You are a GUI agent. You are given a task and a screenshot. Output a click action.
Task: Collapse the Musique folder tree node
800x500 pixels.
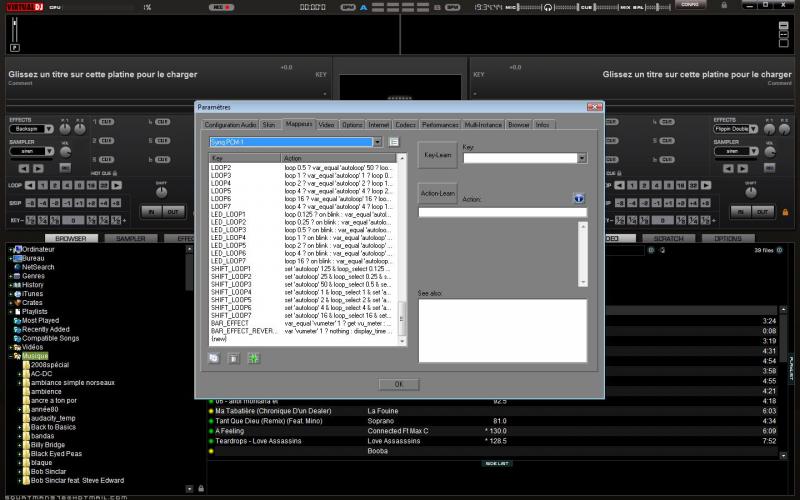[11, 356]
